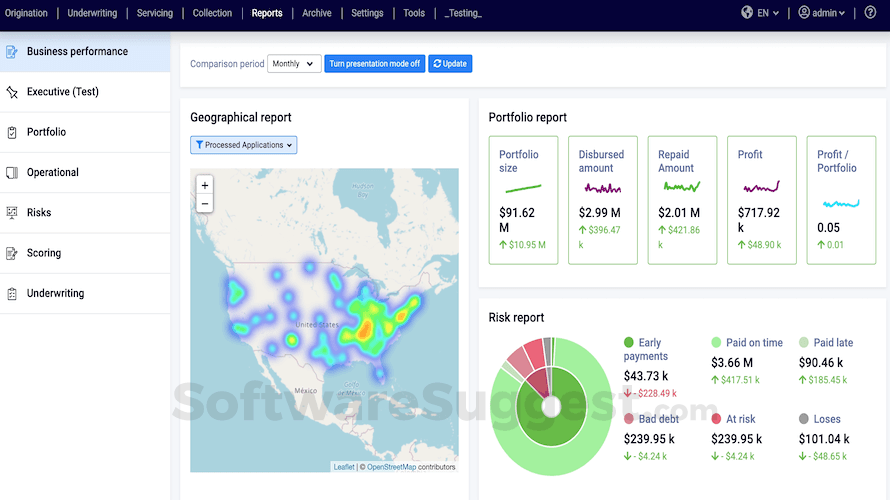Open the OpenStreetMap attribution link

(391, 467)
